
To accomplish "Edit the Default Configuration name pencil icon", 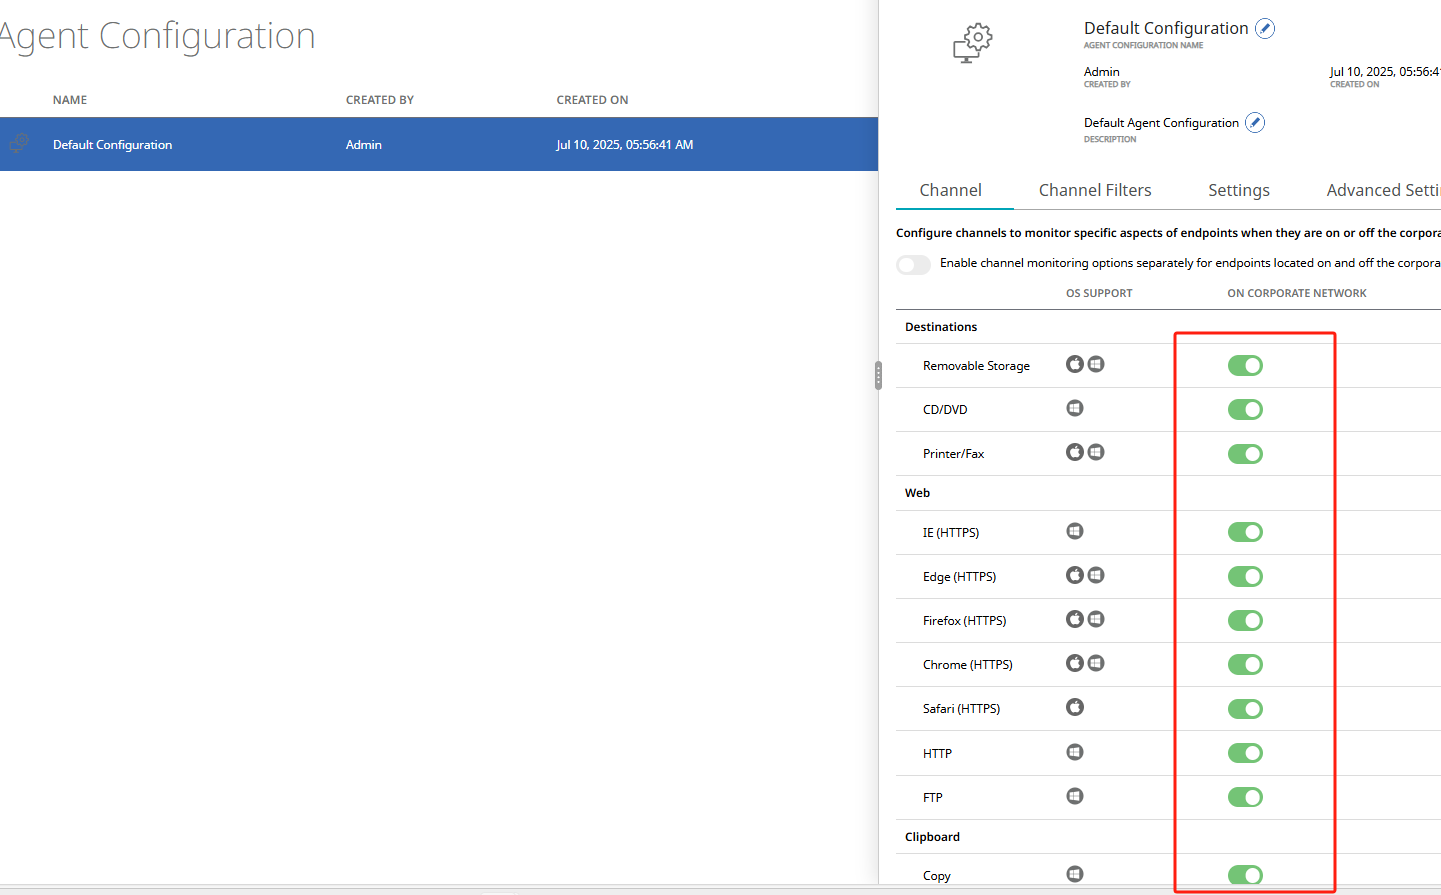I will 1265,29.
